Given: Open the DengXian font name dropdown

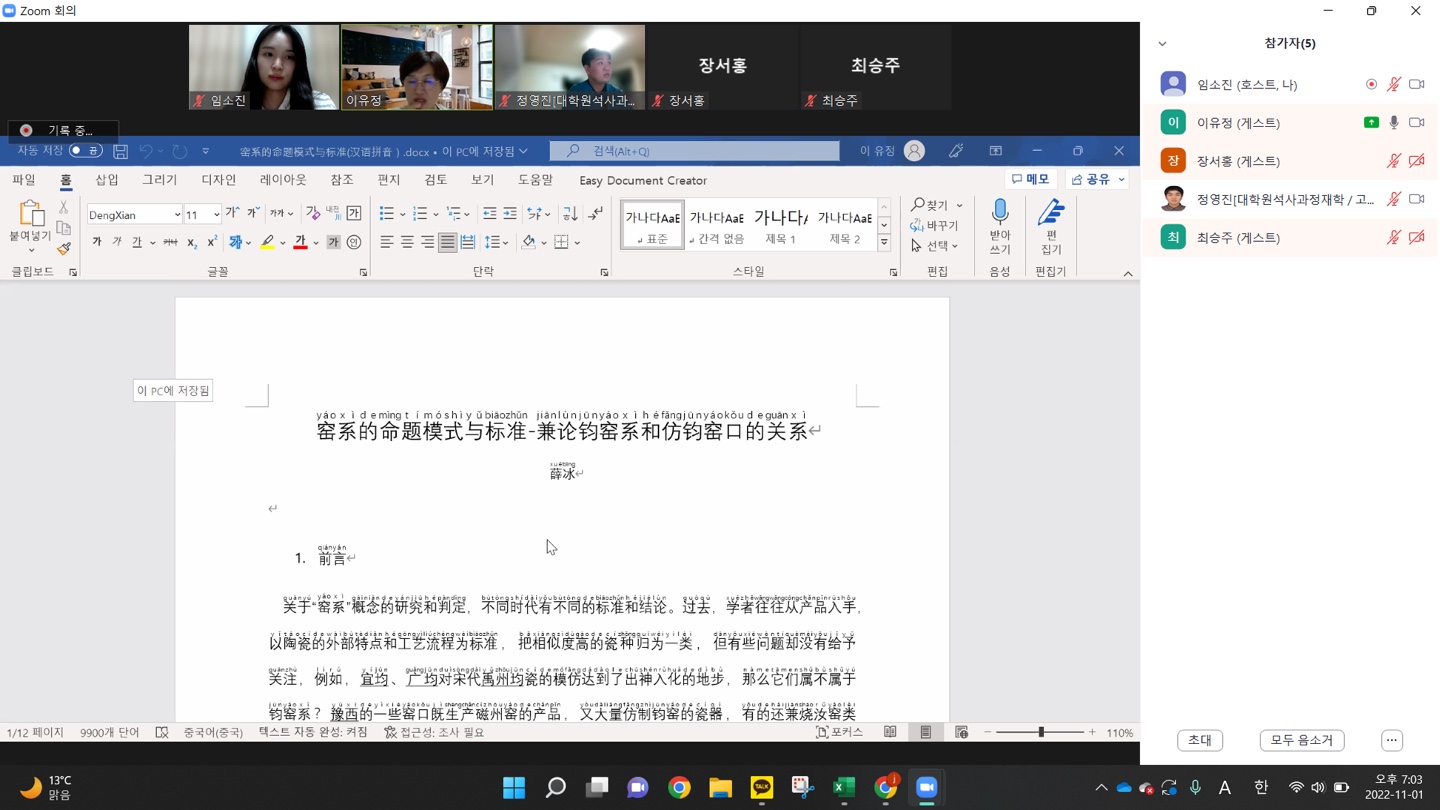Looking at the screenshot, I should [x=177, y=215].
